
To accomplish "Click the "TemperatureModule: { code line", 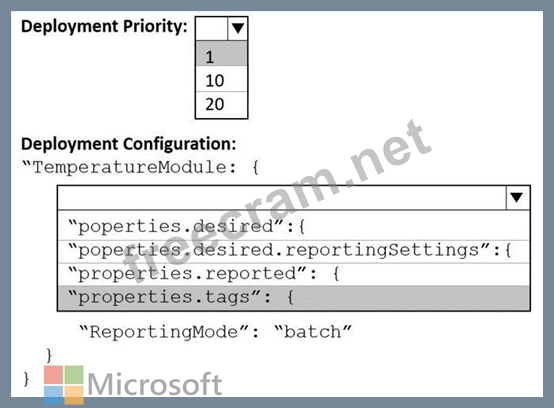I will tap(141, 167).
